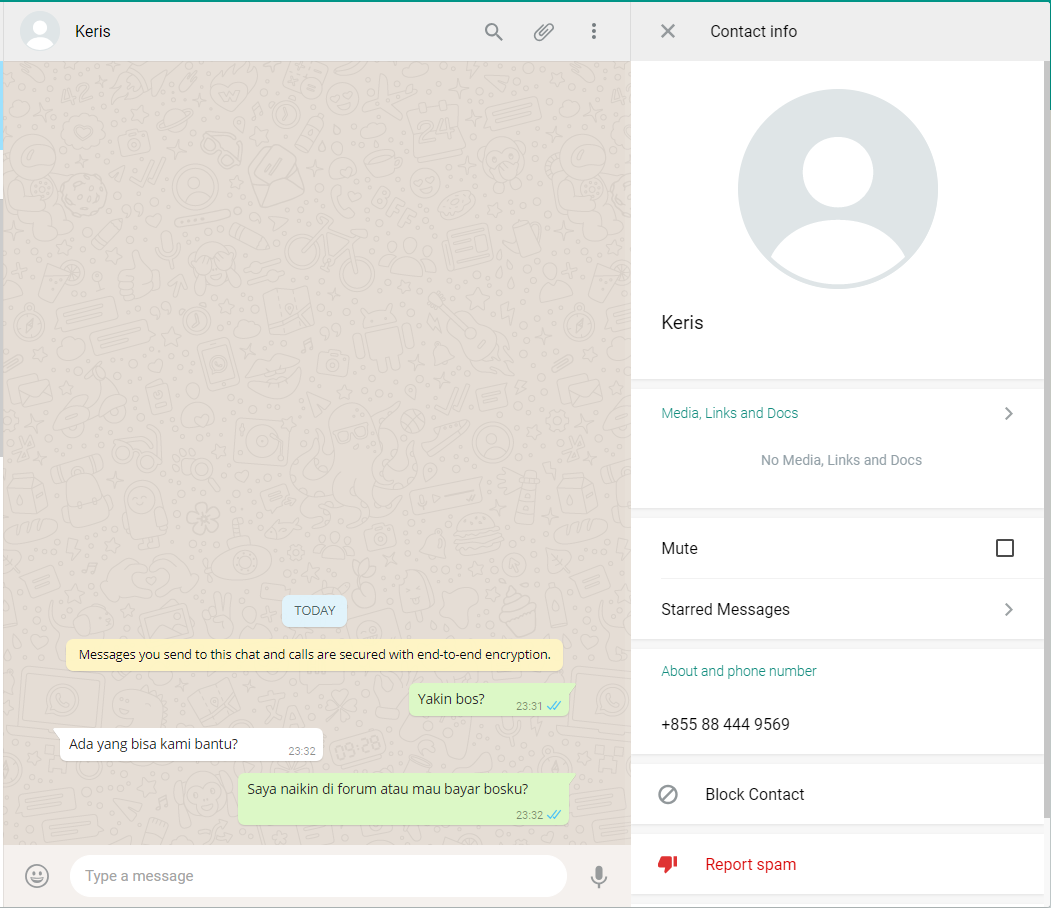Expand Starred Messages chevron
Screen dimensions: 1051x908
(x=1008, y=609)
